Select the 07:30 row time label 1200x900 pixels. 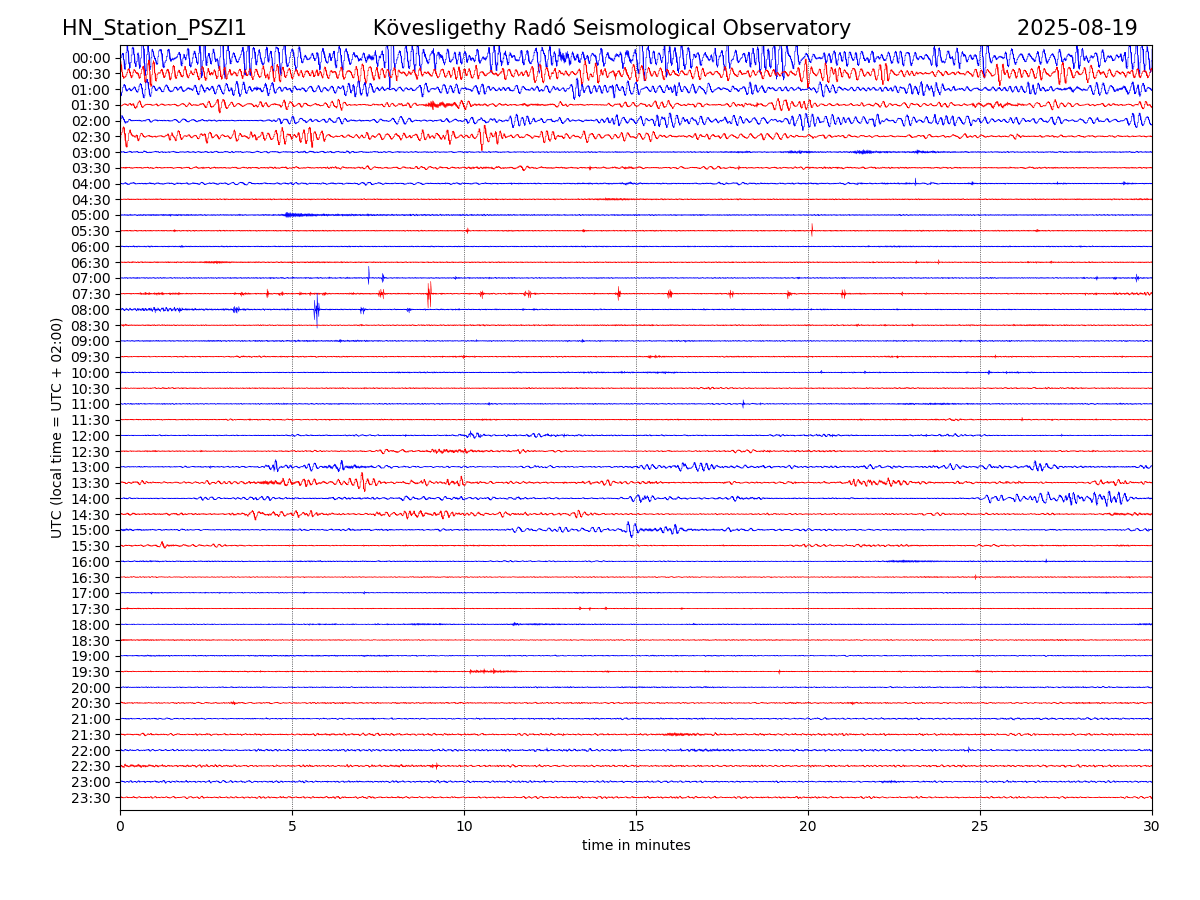91,294
